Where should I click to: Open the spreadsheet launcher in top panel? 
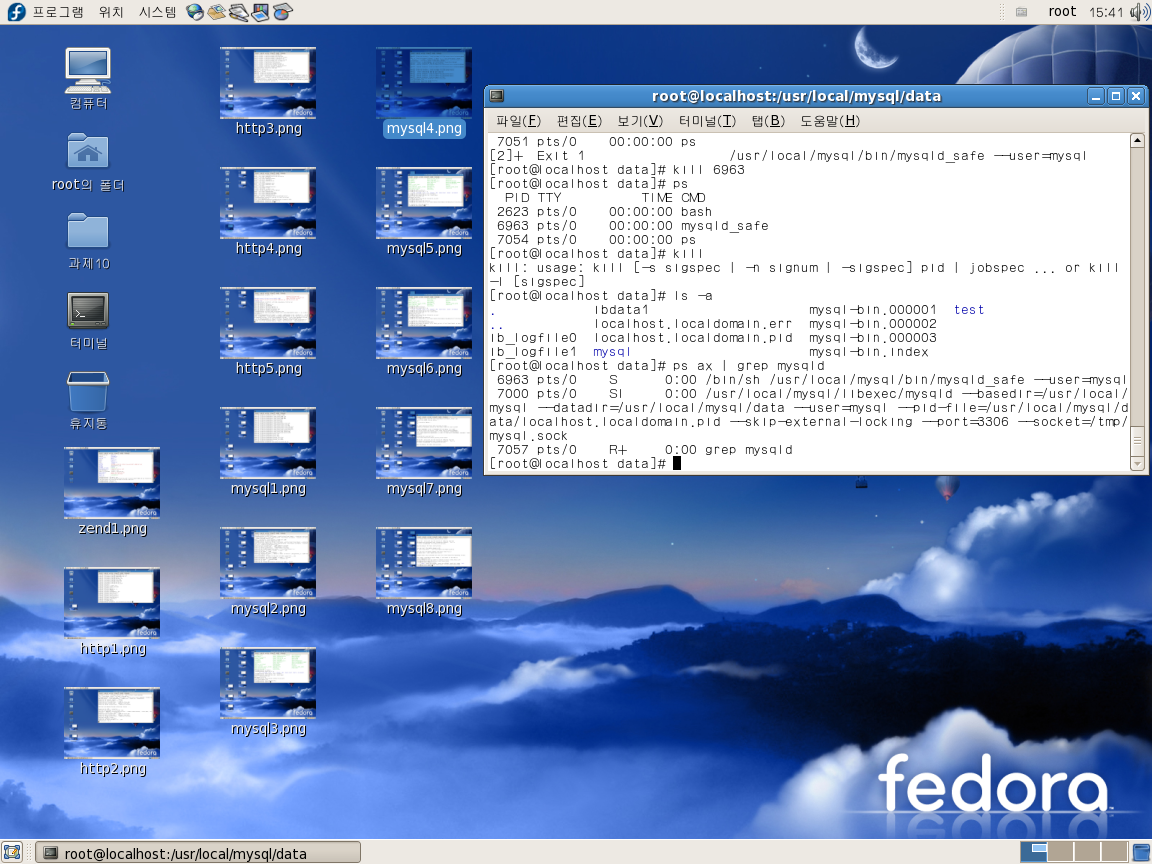pos(283,12)
